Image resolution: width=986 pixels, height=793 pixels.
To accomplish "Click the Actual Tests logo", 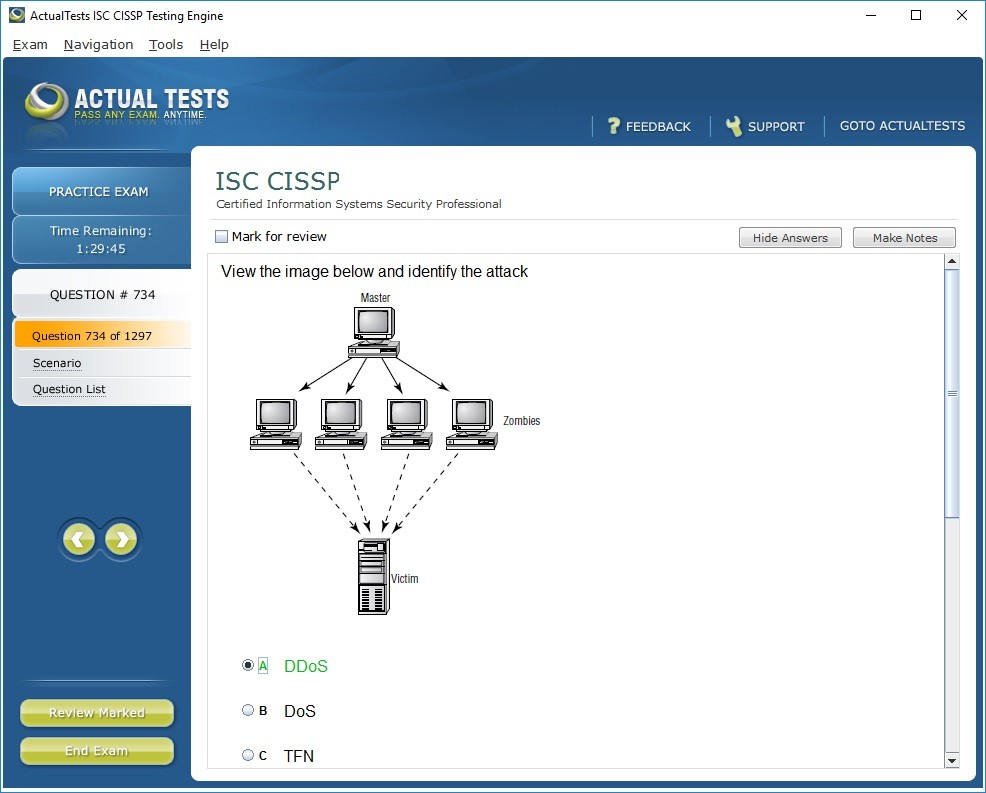I will click(x=127, y=103).
